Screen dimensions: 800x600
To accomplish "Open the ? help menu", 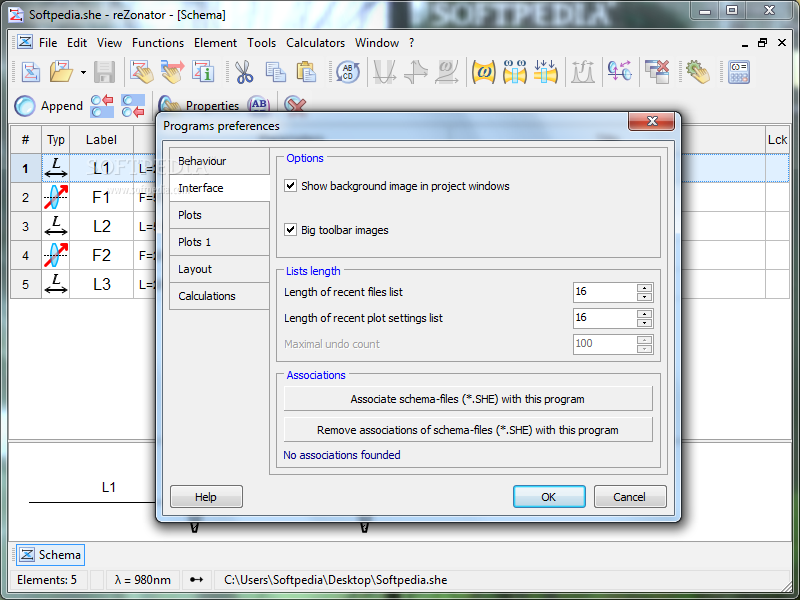I will (x=411, y=43).
